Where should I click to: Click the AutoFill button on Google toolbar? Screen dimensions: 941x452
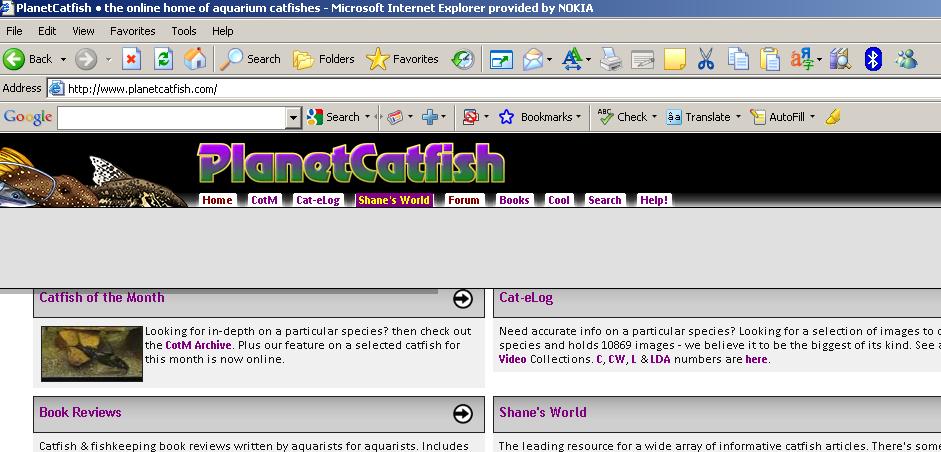[778, 117]
